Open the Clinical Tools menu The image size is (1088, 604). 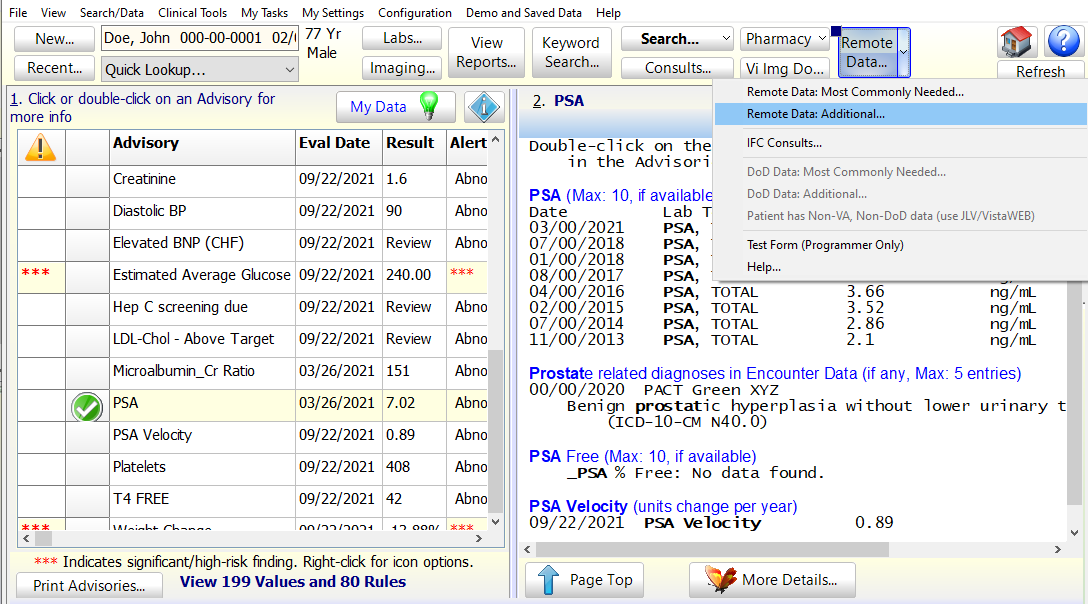(x=192, y=12)
